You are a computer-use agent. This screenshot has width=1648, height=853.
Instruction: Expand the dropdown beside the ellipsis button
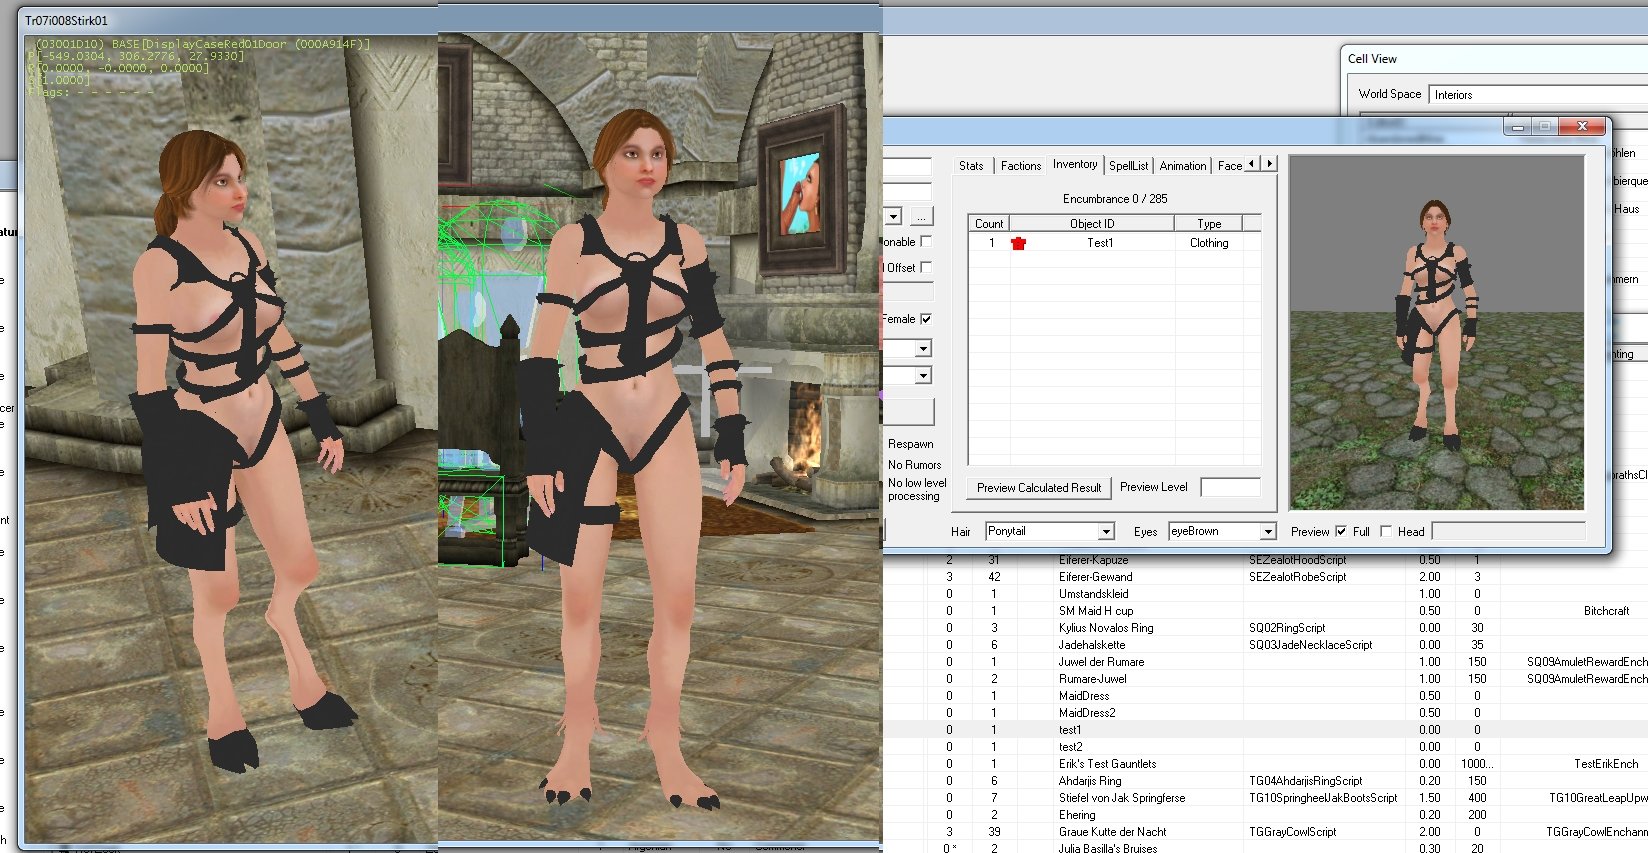tap(893, 216)
